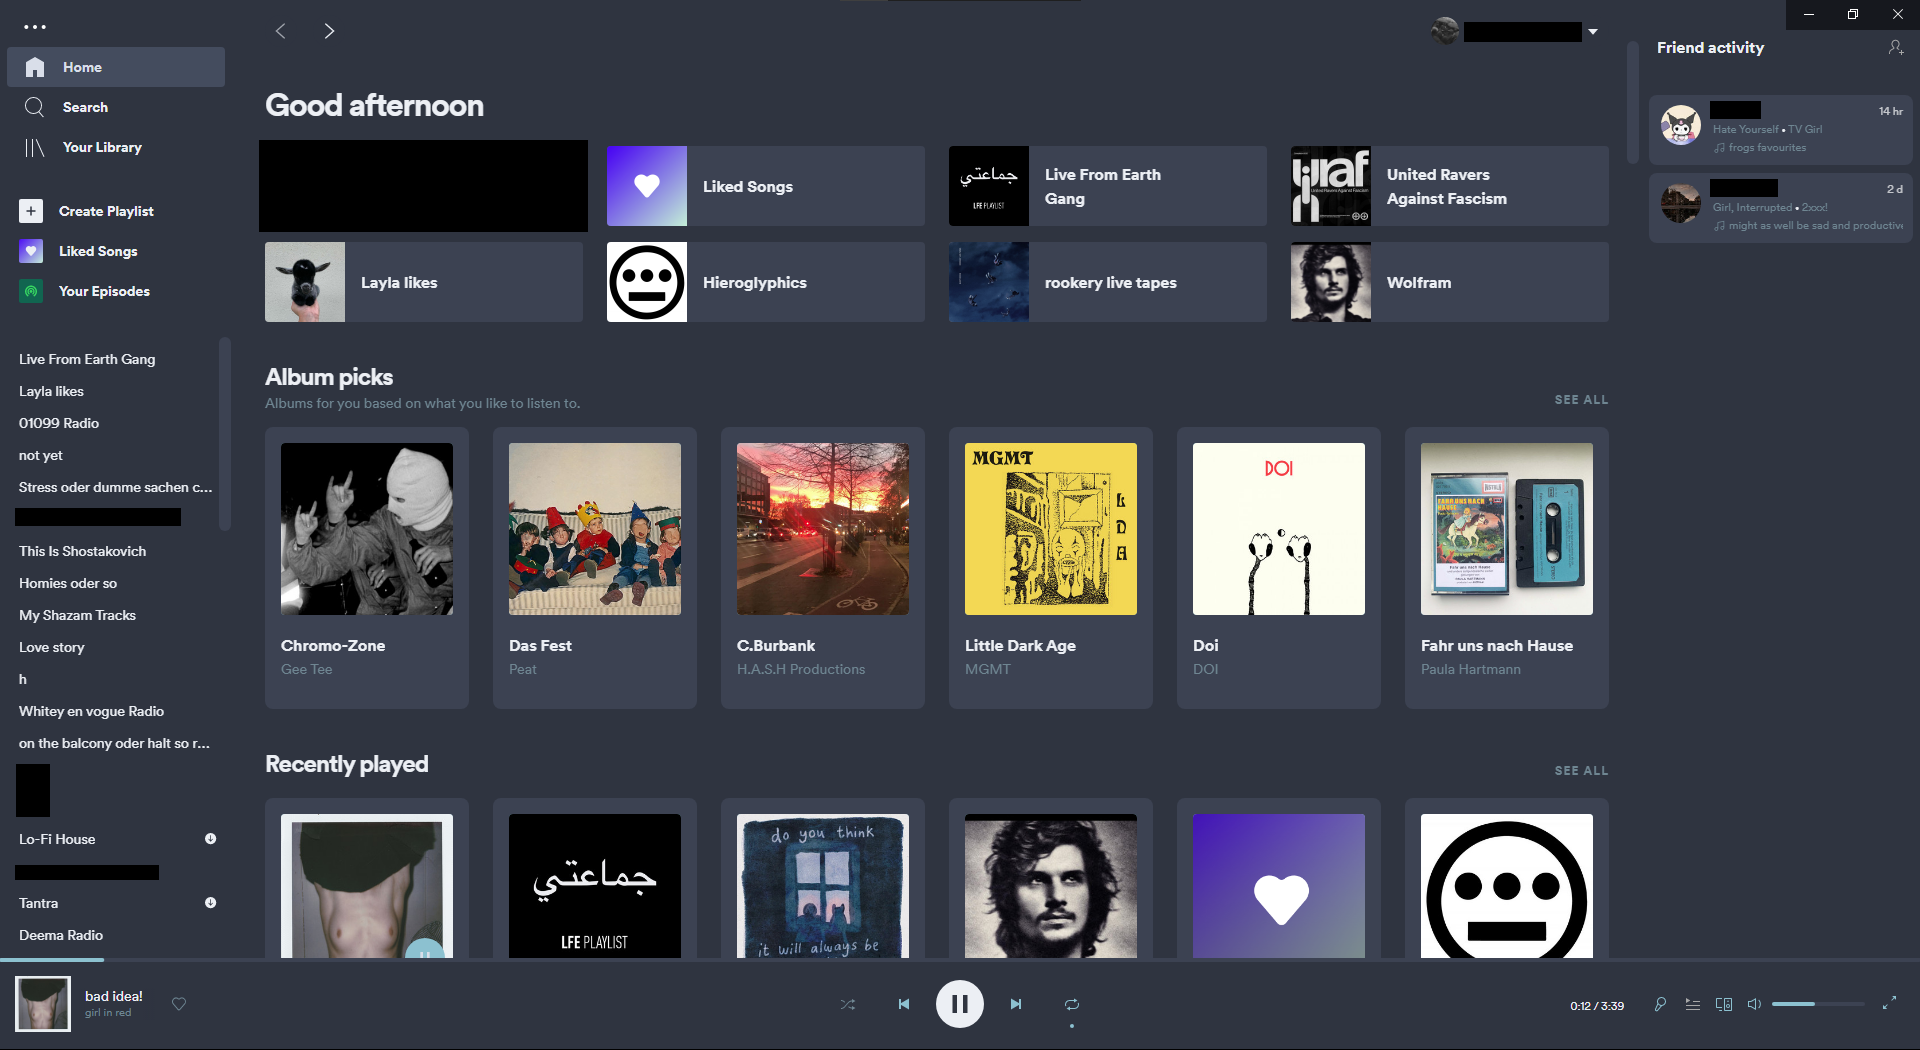Pause the current song

[960, 1004]
